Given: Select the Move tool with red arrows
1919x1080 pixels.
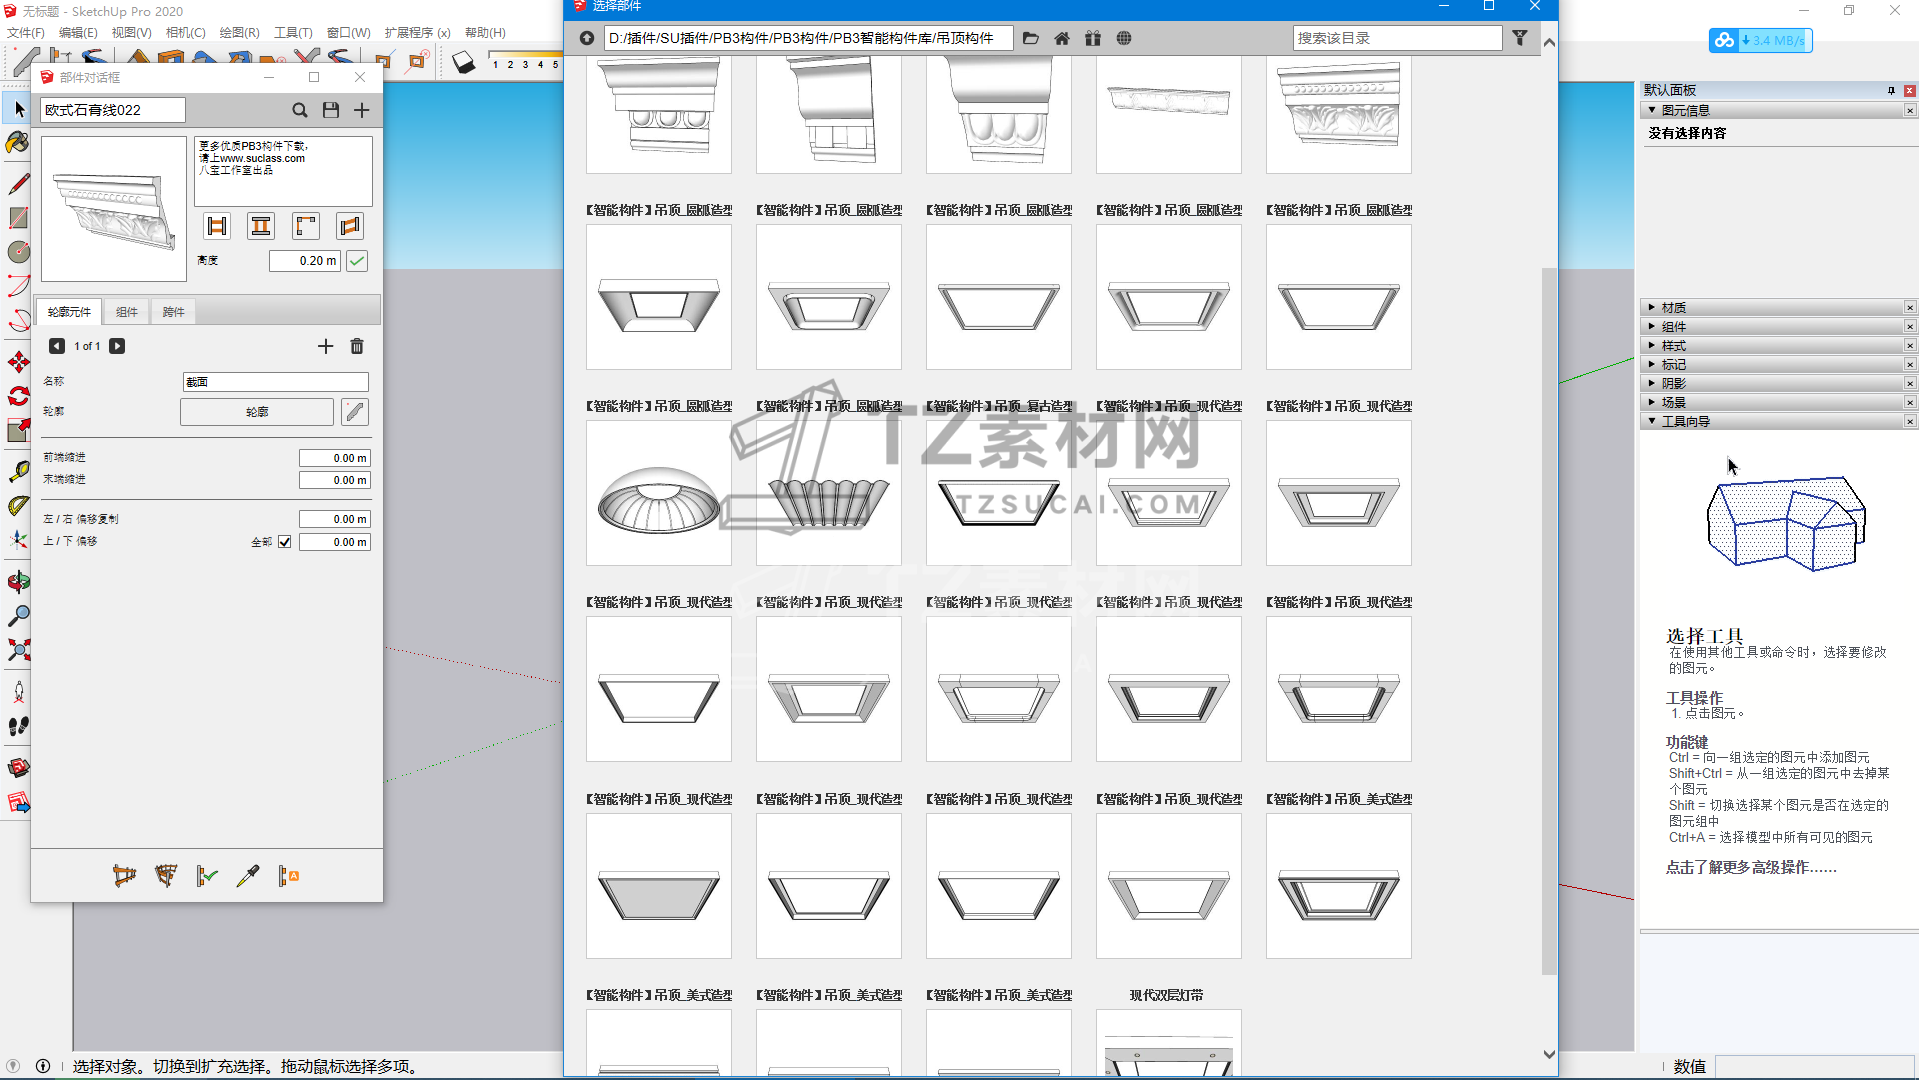Looking at the screenshot, I should coord(19,362).
